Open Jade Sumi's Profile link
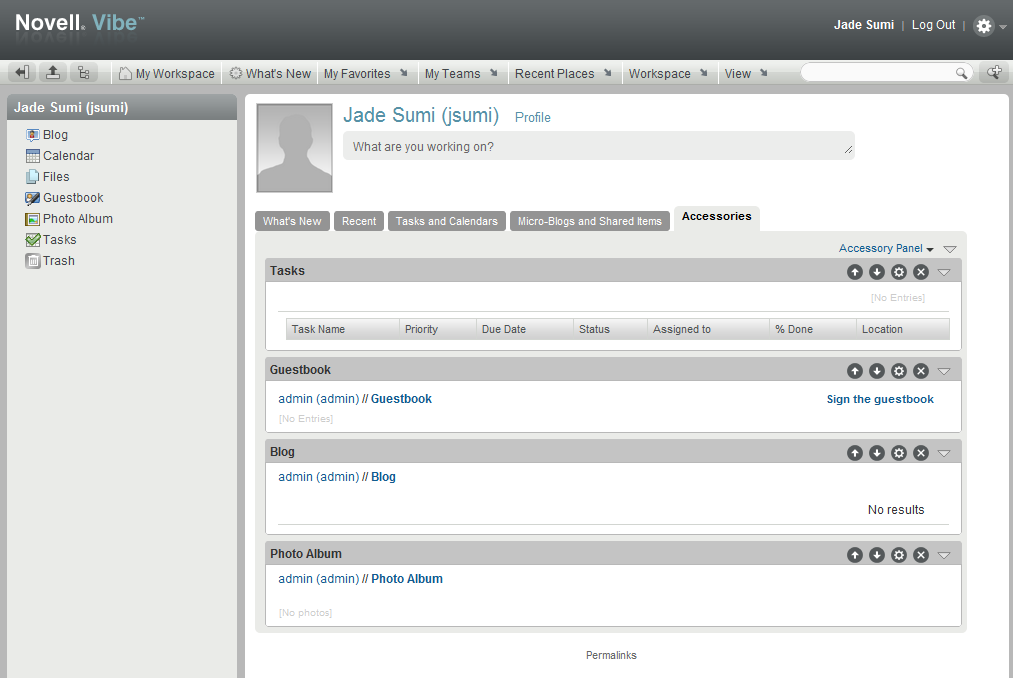Image resolution: width=1013 pixels, height=678 pixels. (532, 117)
